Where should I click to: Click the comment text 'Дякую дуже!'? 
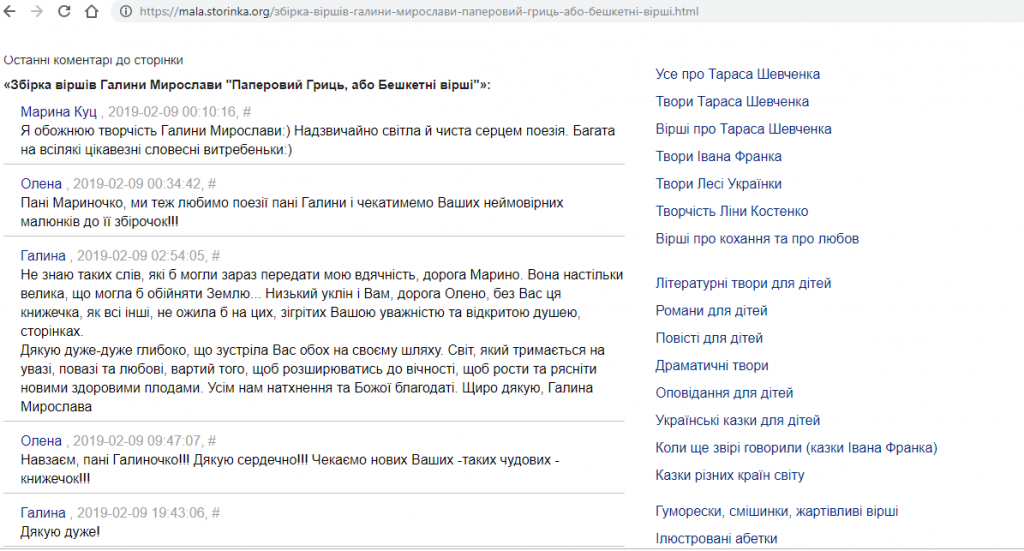point(60,531)
